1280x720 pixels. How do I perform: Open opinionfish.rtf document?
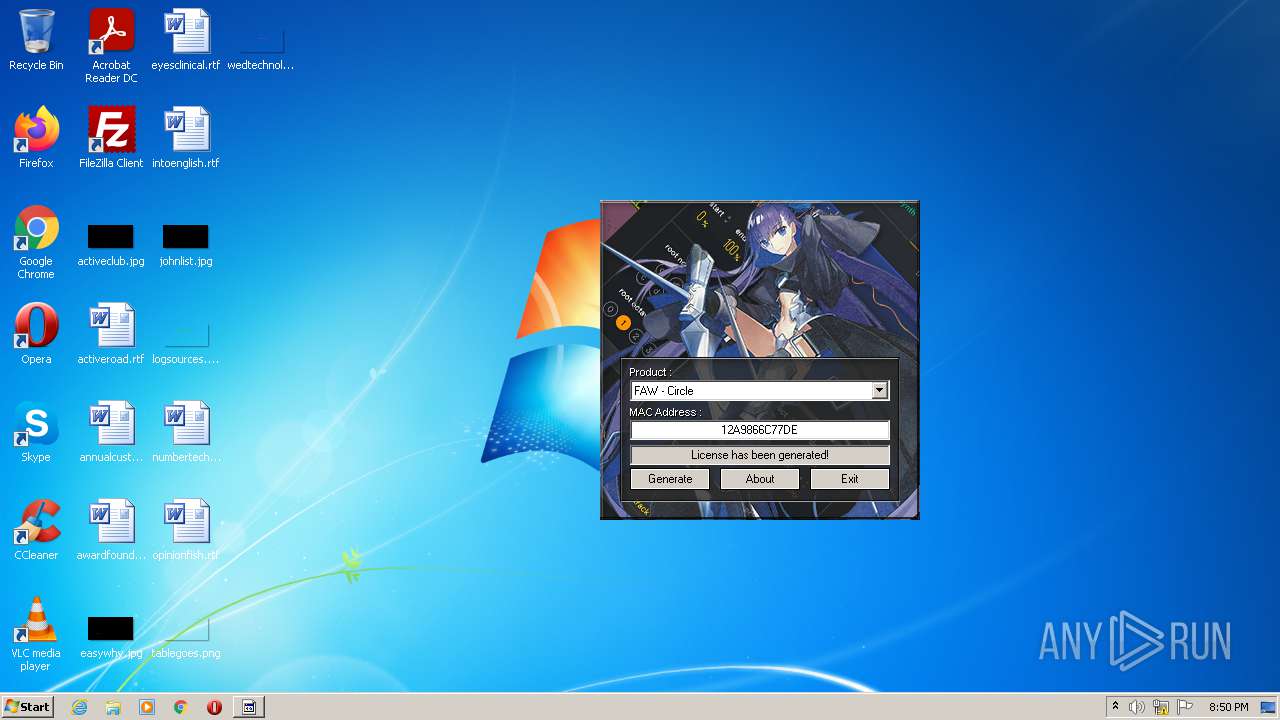[x=186, y=530]
